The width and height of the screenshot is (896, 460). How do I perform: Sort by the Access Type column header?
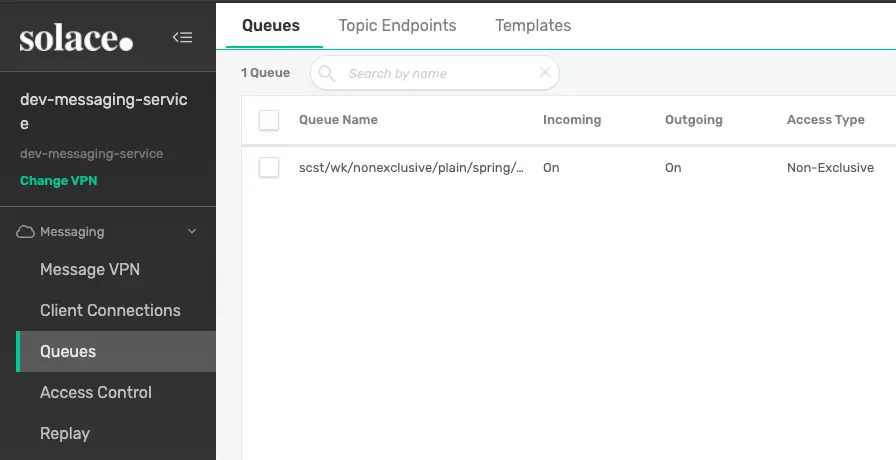pyautogui.click(x=825, y=120)
